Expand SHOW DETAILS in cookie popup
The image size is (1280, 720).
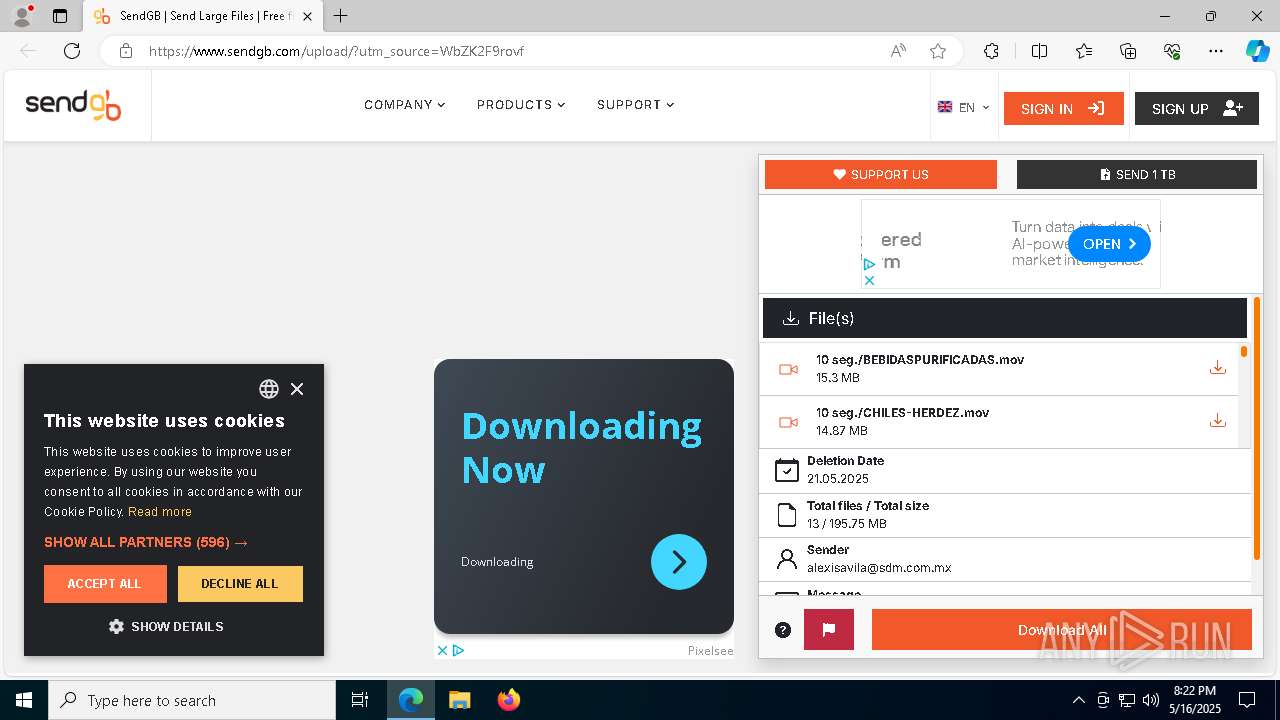point(166,626)
